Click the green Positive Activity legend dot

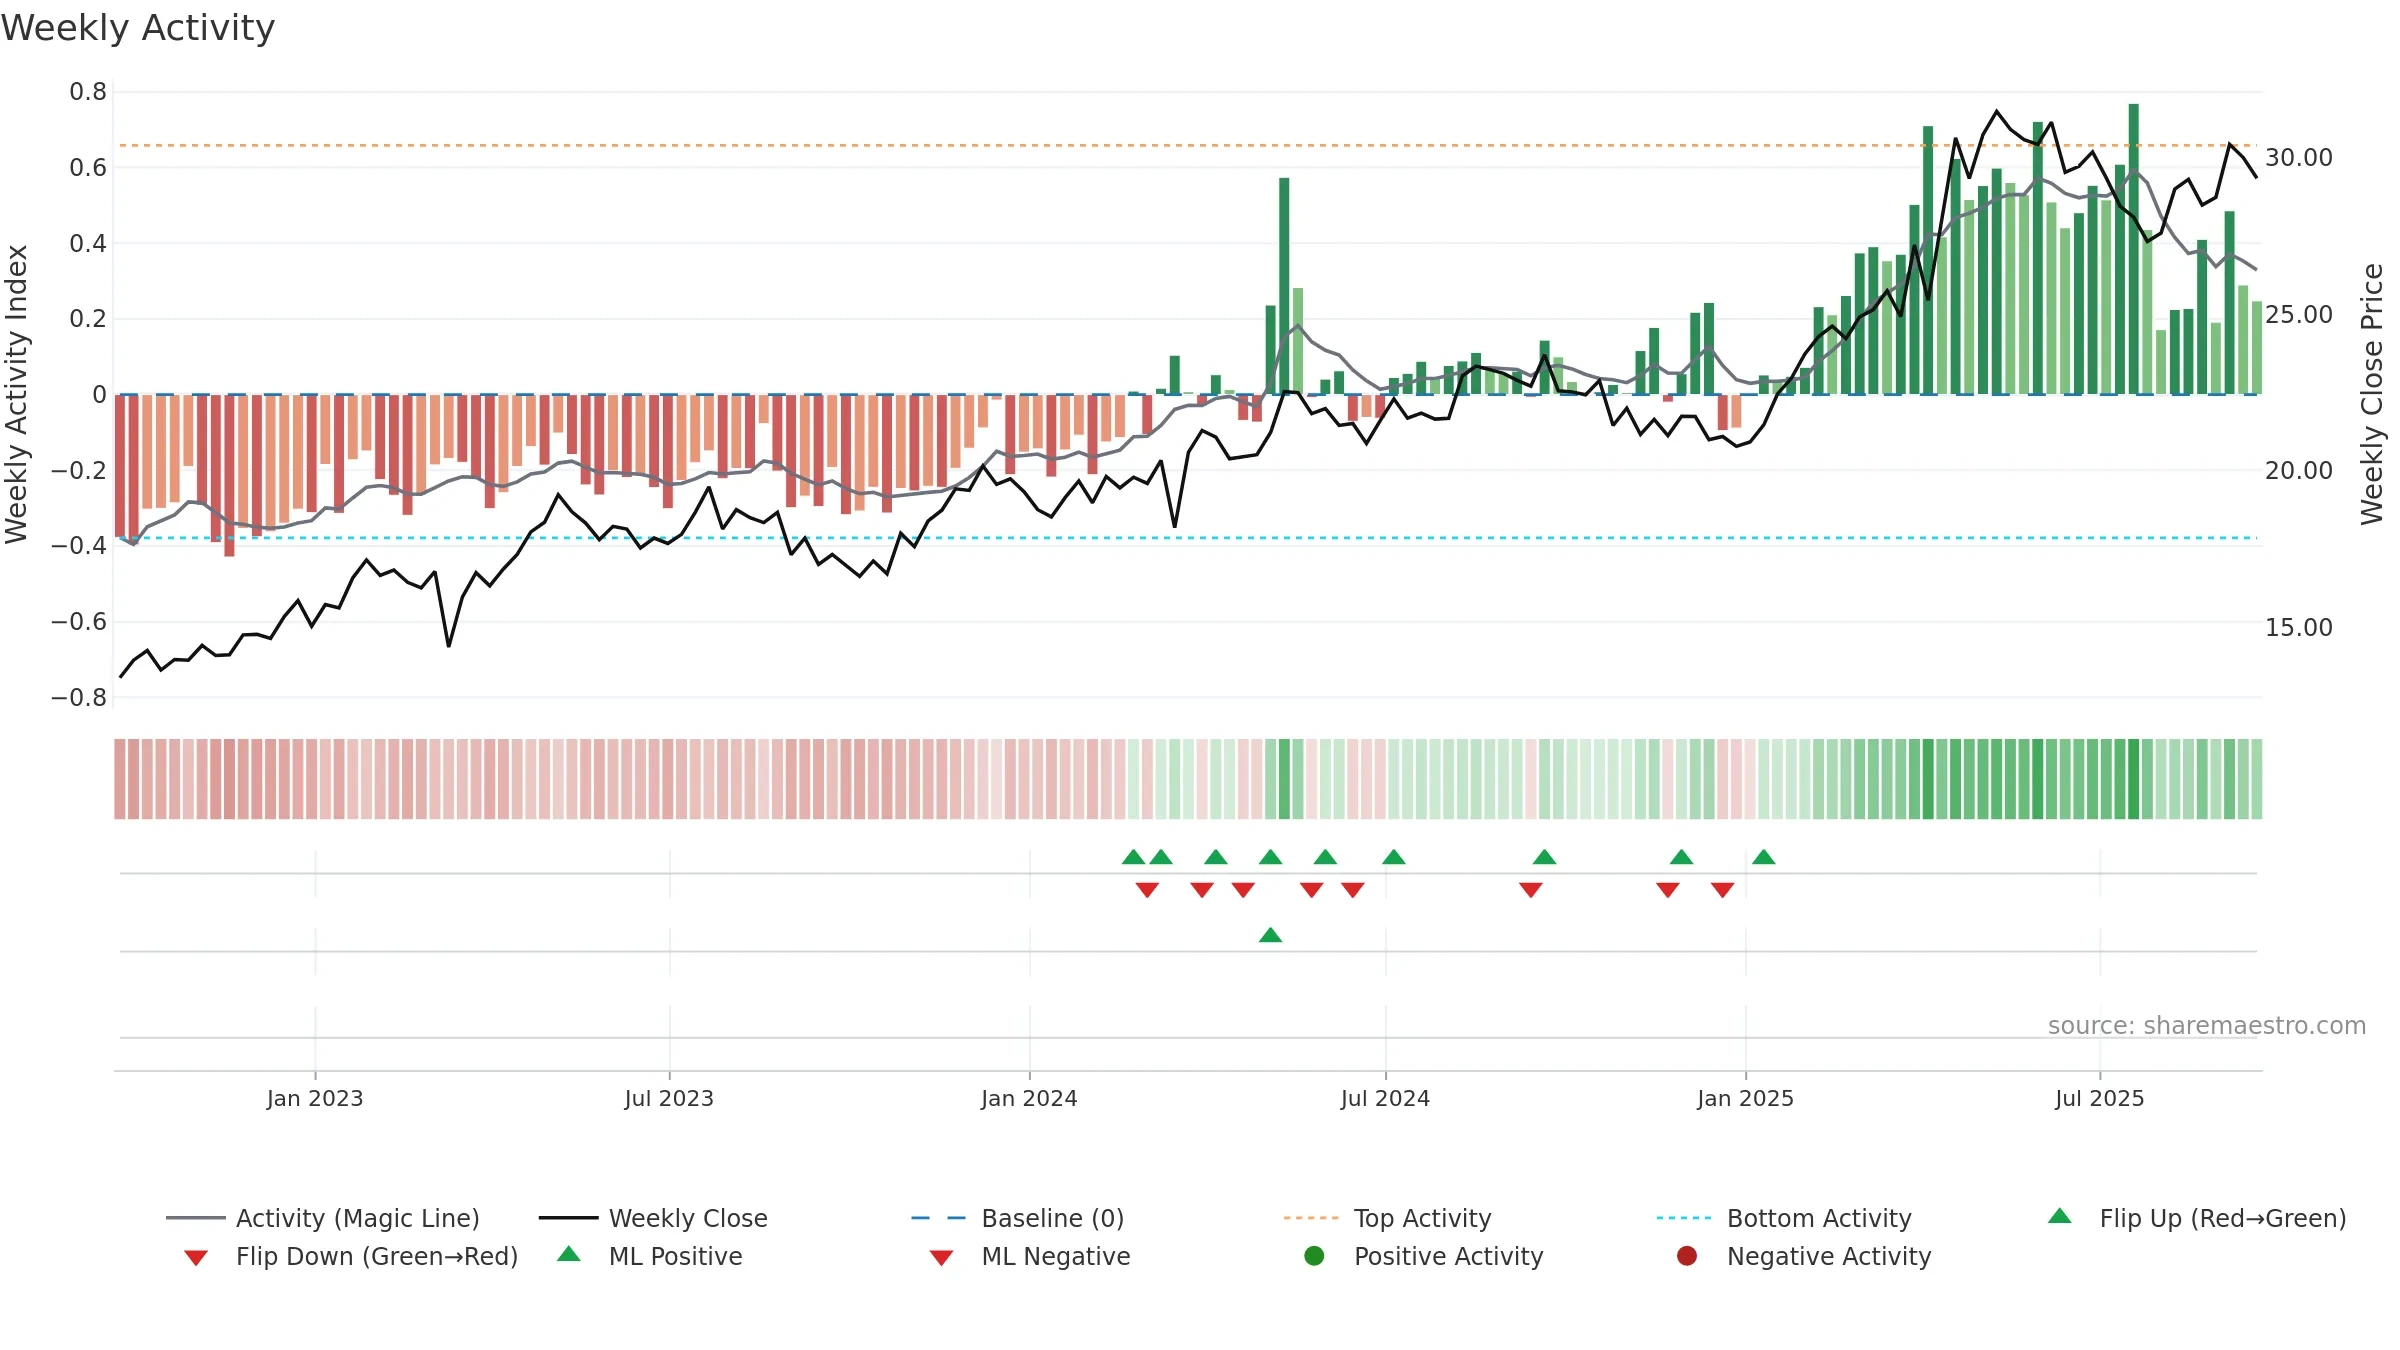click(x=1314, y=1256)
